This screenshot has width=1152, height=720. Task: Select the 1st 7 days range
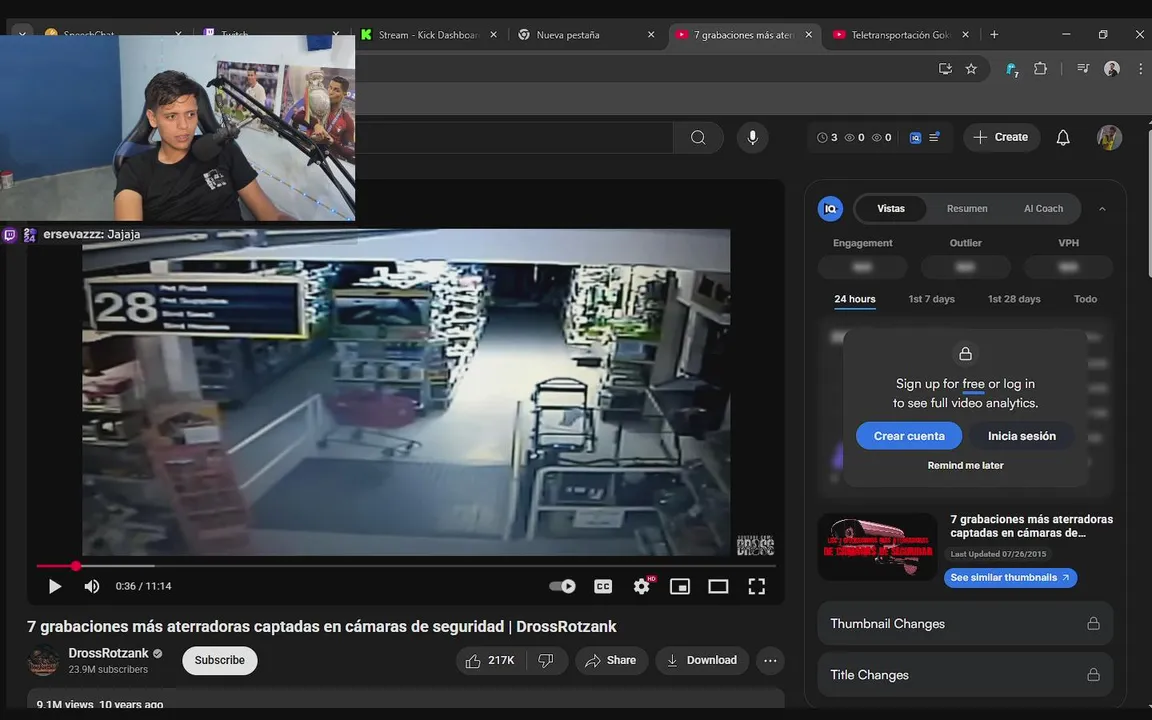(x=932, y=299)
